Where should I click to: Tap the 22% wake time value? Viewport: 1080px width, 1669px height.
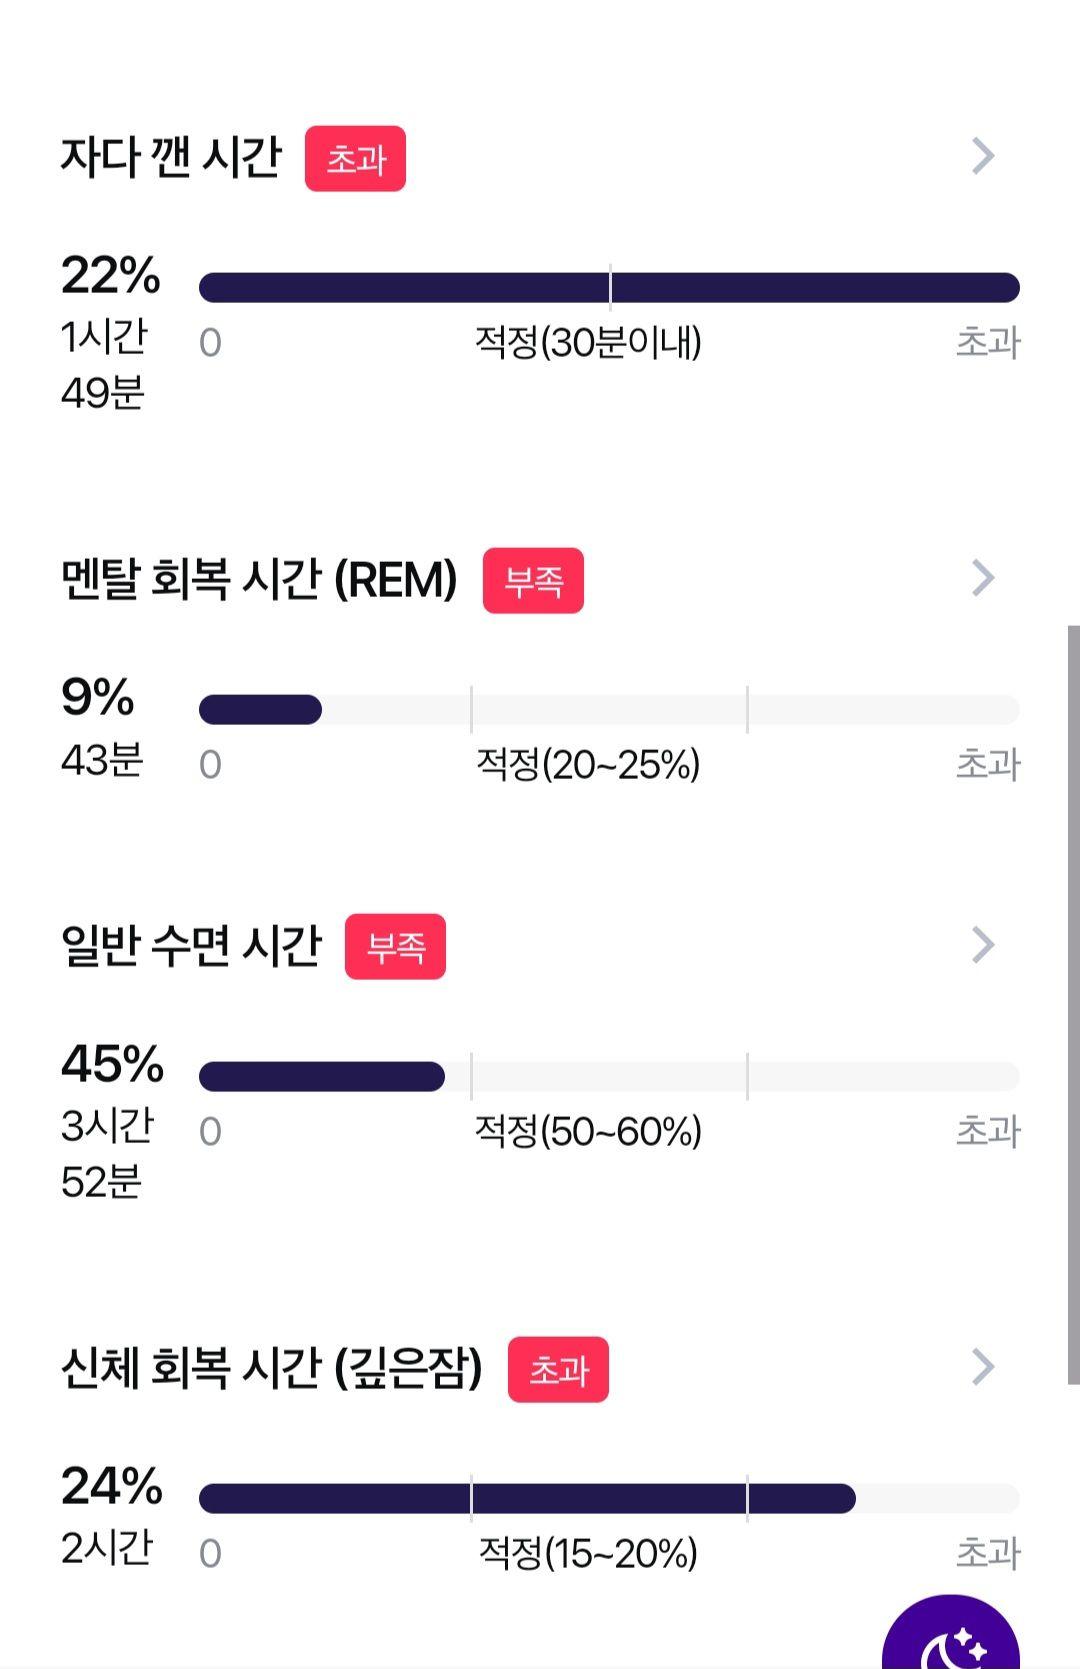coord(110,275)
